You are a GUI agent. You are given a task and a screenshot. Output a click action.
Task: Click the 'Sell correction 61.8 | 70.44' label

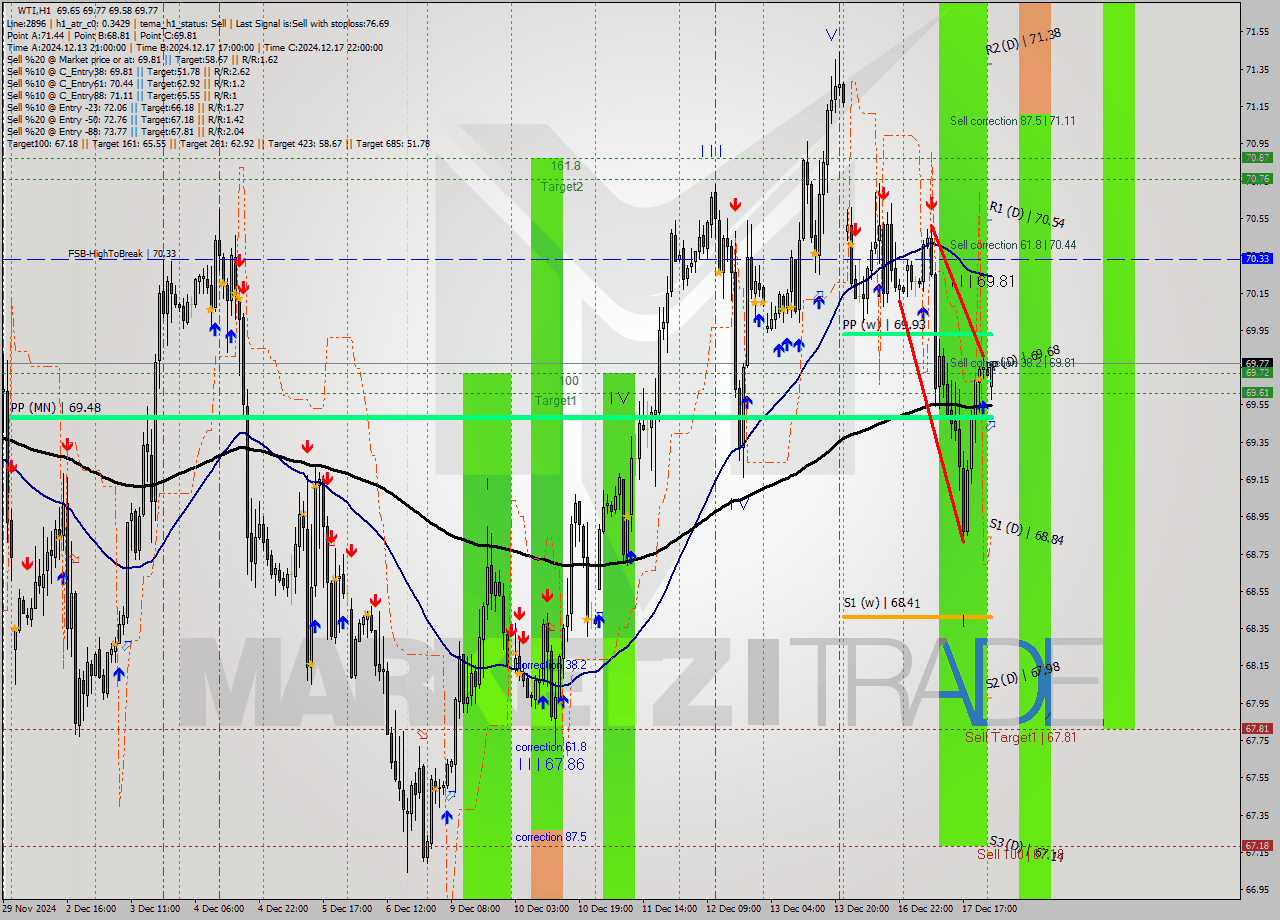pos(1013,245)
